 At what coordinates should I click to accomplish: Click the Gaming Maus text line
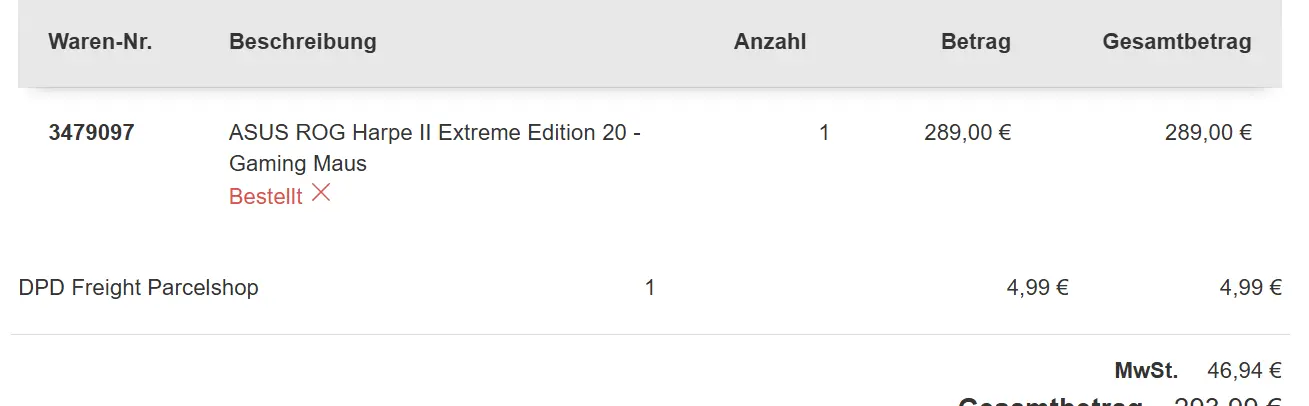pos(298,164)
